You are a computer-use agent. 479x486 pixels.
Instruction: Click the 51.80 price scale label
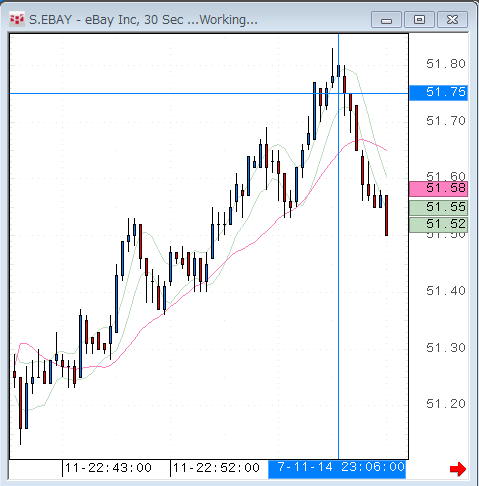pyautogui.click(x=446, y=64)
